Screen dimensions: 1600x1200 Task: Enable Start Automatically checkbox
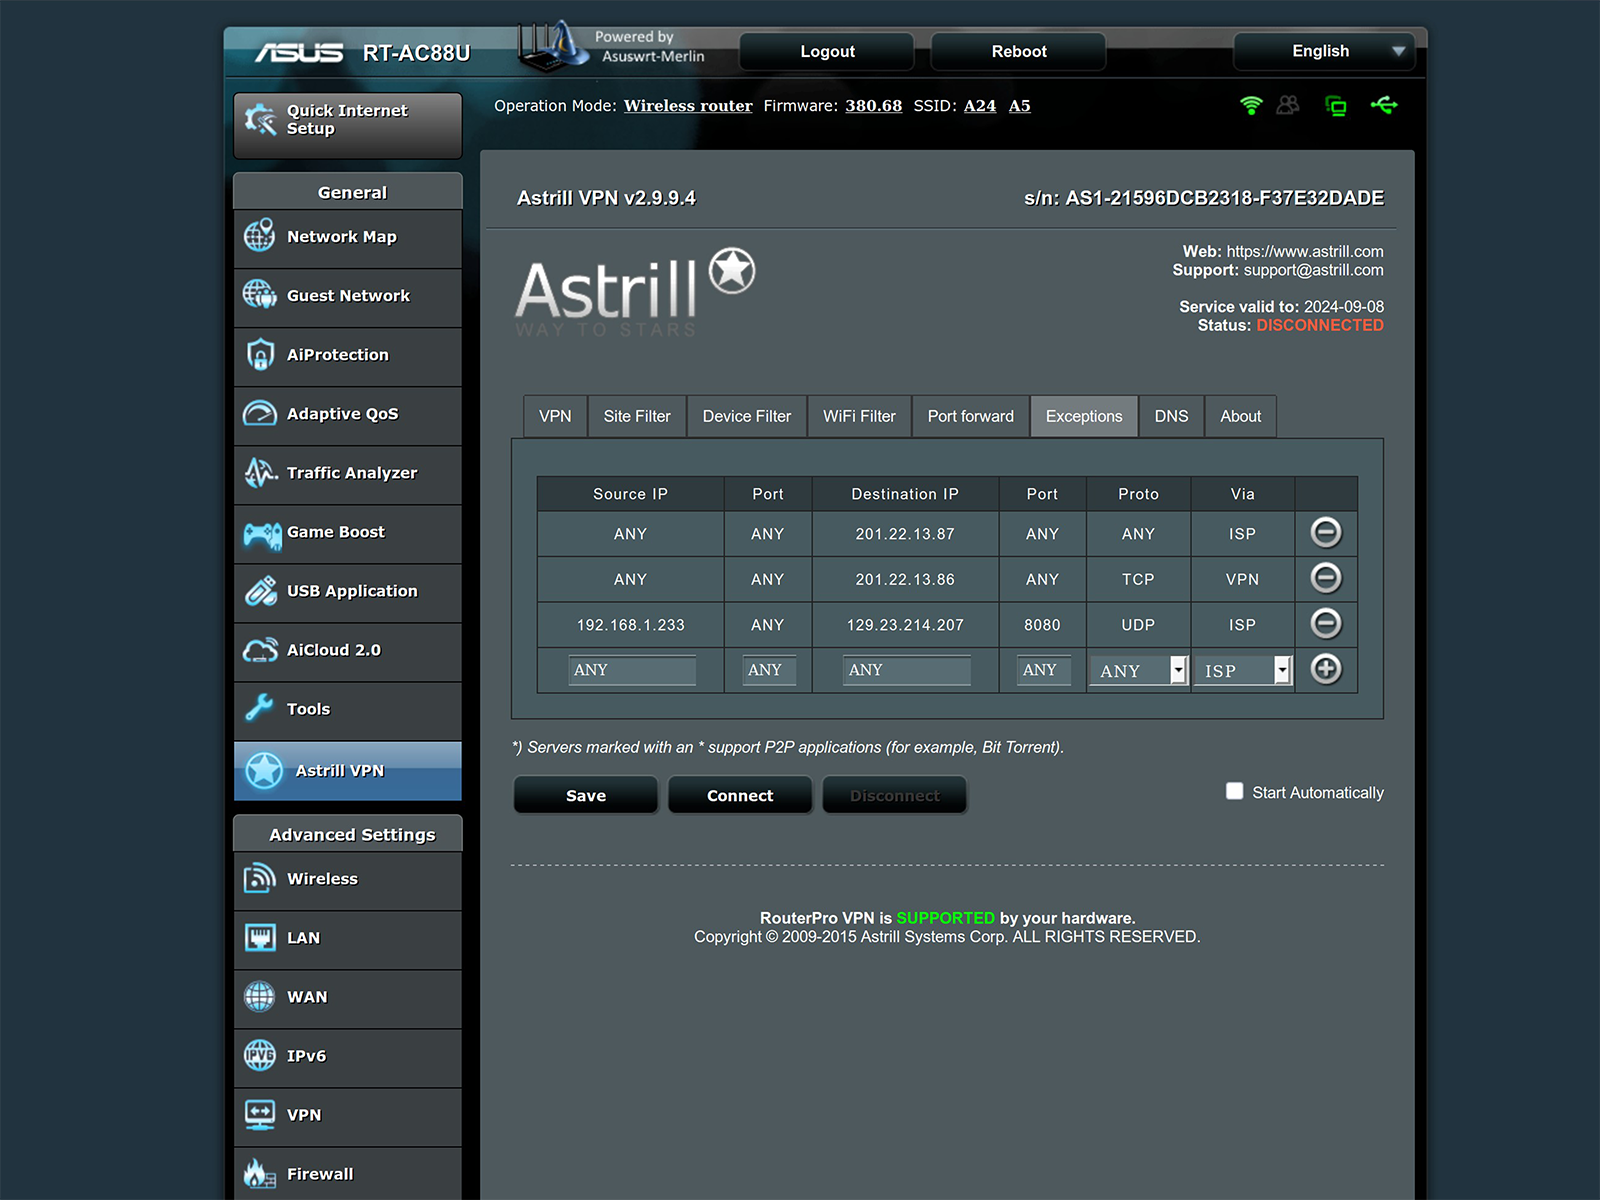(x=1235, y=791)
